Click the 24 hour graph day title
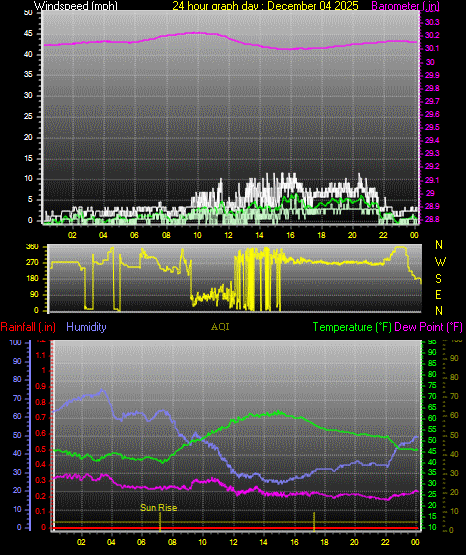This screenshot has height=555, width=466. 265,5
